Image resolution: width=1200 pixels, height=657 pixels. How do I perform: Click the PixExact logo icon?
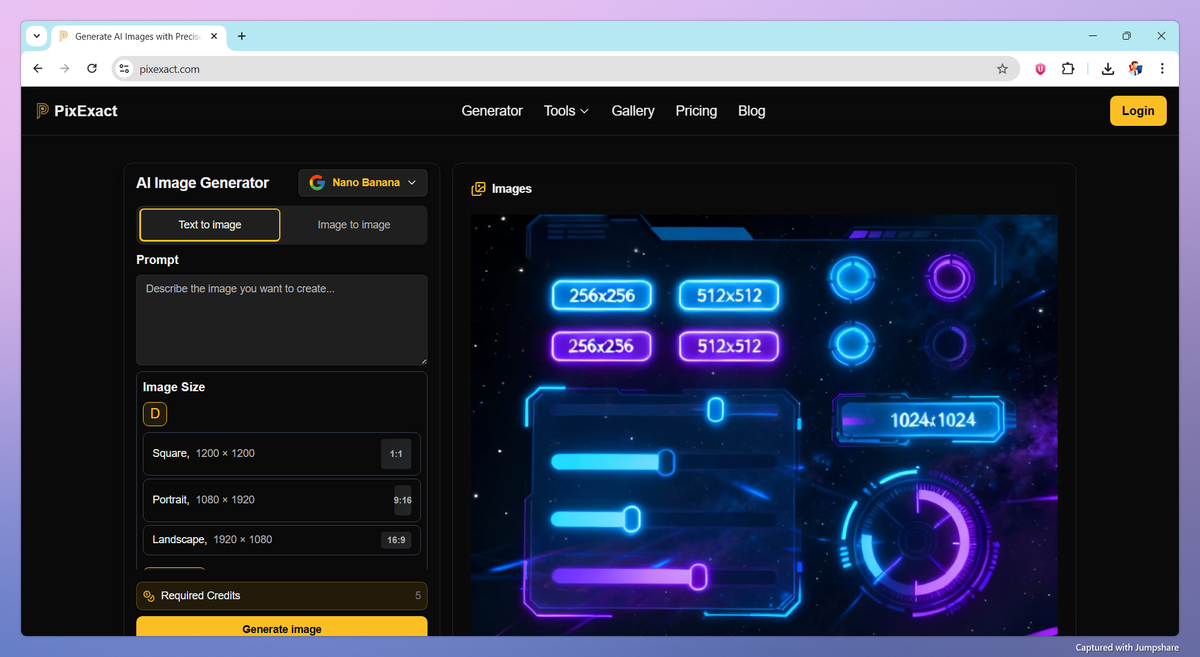[41, 110]
